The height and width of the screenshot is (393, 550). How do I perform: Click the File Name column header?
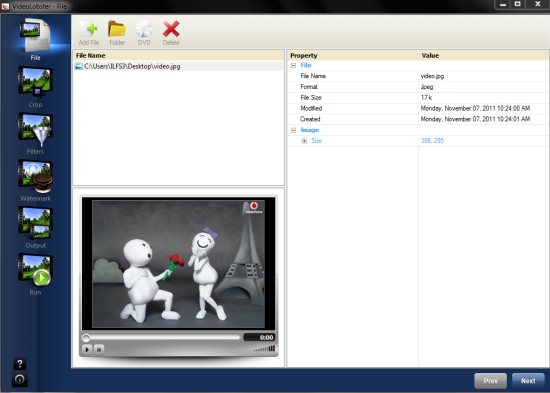[x=178, y=55]
